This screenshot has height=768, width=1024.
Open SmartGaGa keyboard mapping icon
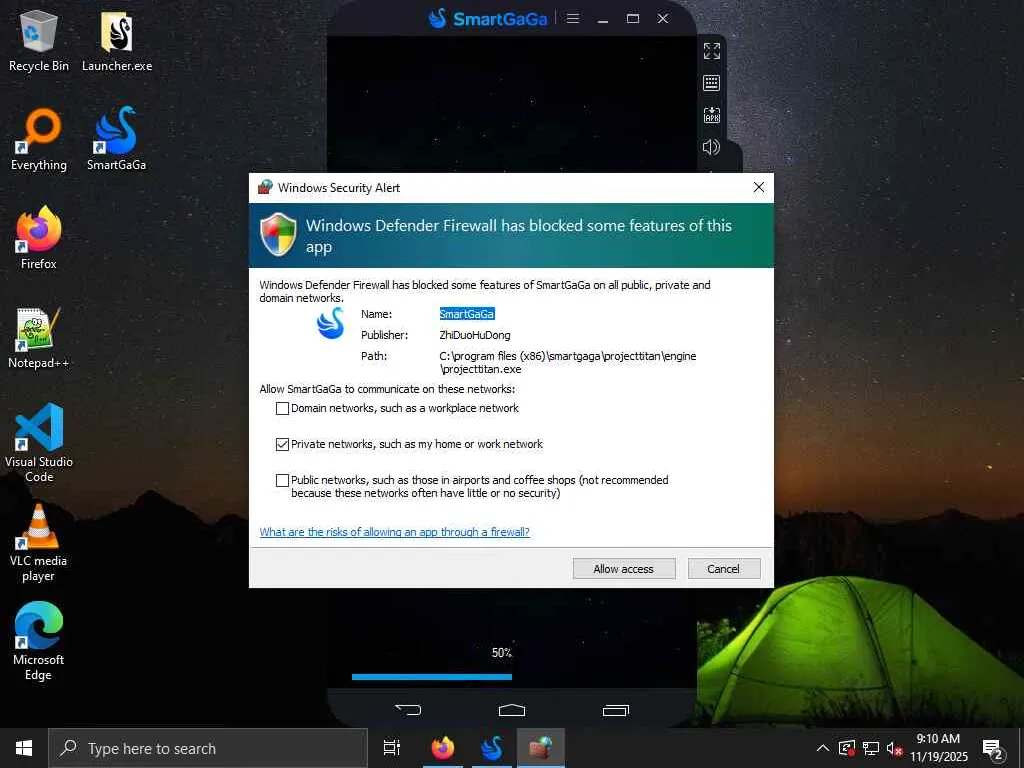pos(711,83)
